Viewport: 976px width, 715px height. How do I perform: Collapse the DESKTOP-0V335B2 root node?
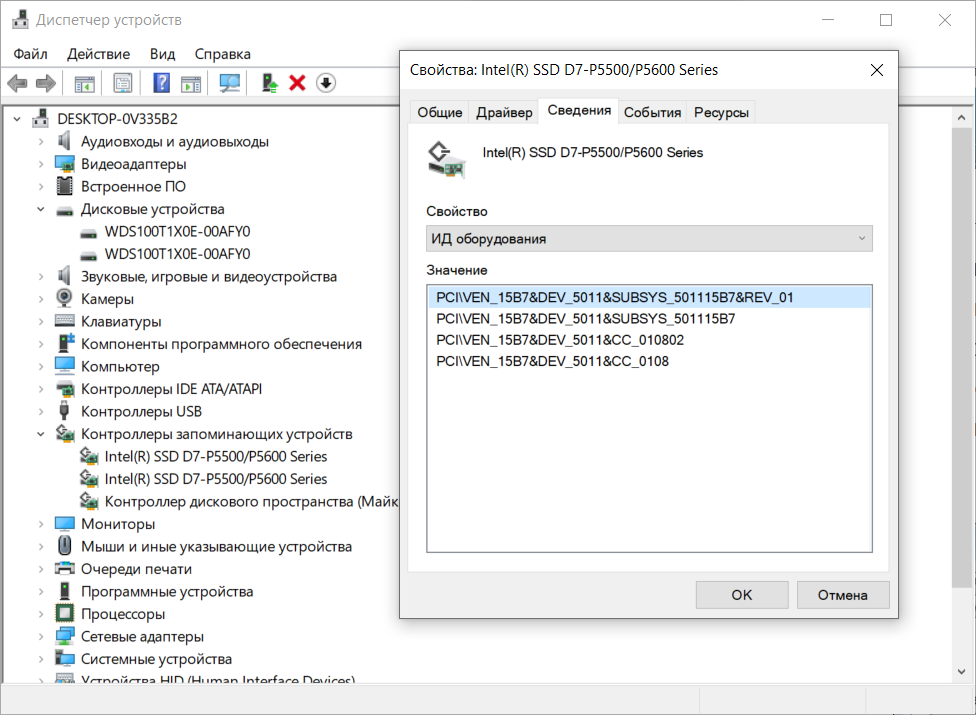pos(17,119)
